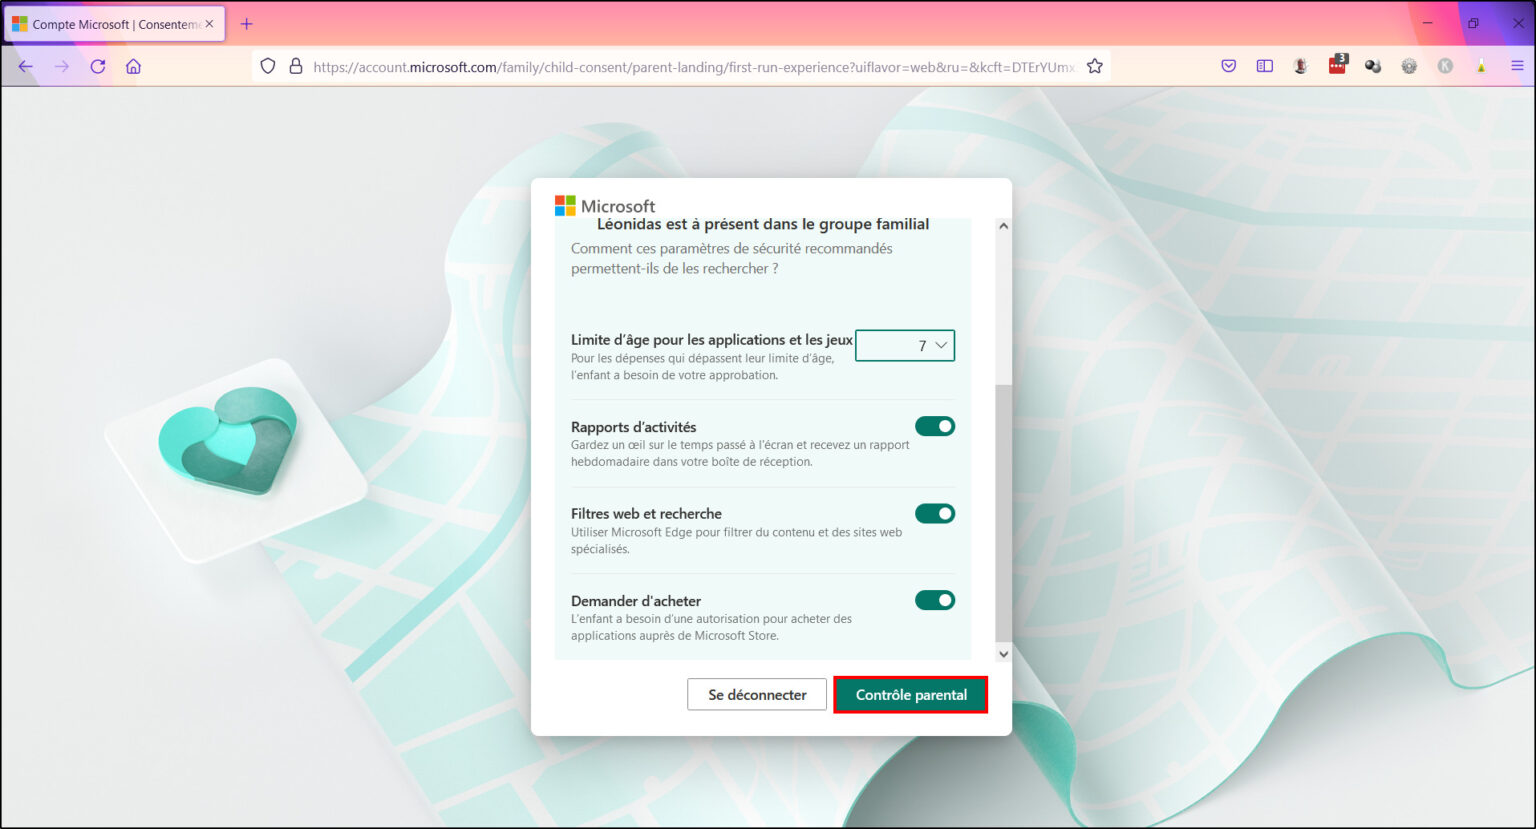This screenshot has height=829, width=1536.
Task: Restore down the browser window
Action: 1473,23
